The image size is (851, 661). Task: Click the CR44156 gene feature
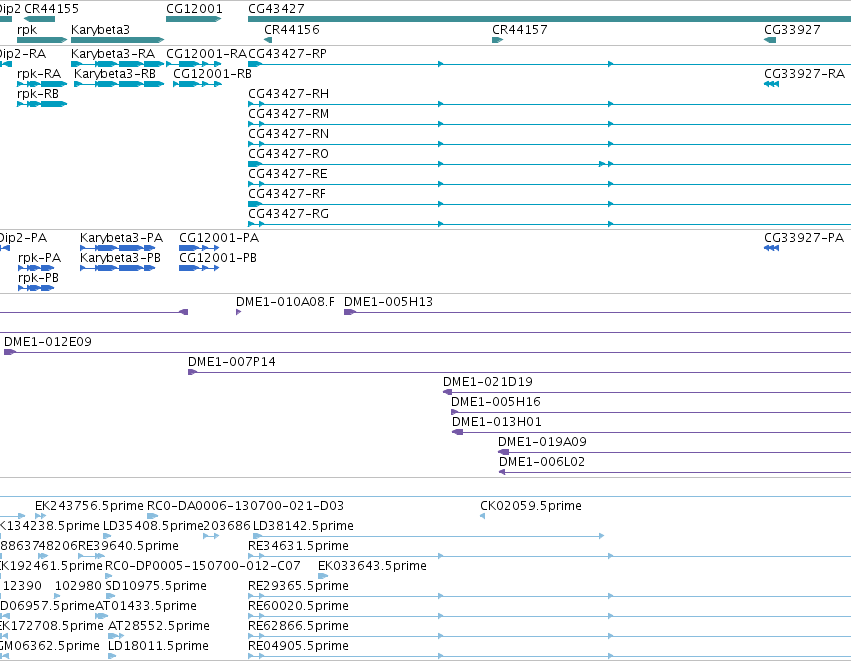click(268, 40)
